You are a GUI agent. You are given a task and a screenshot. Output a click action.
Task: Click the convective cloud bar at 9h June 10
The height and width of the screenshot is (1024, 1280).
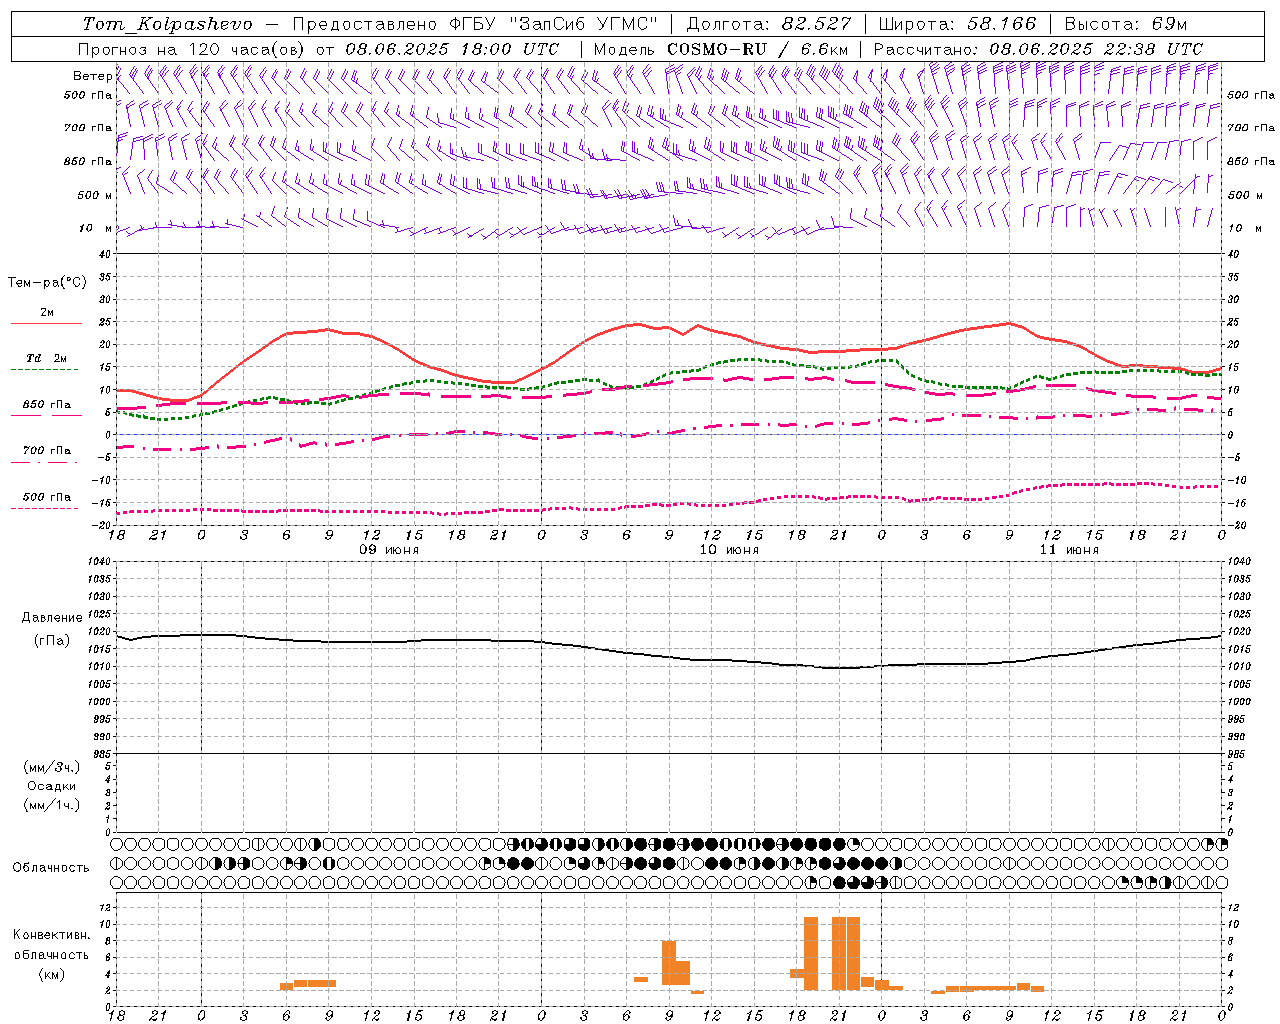tap(669, 963)
